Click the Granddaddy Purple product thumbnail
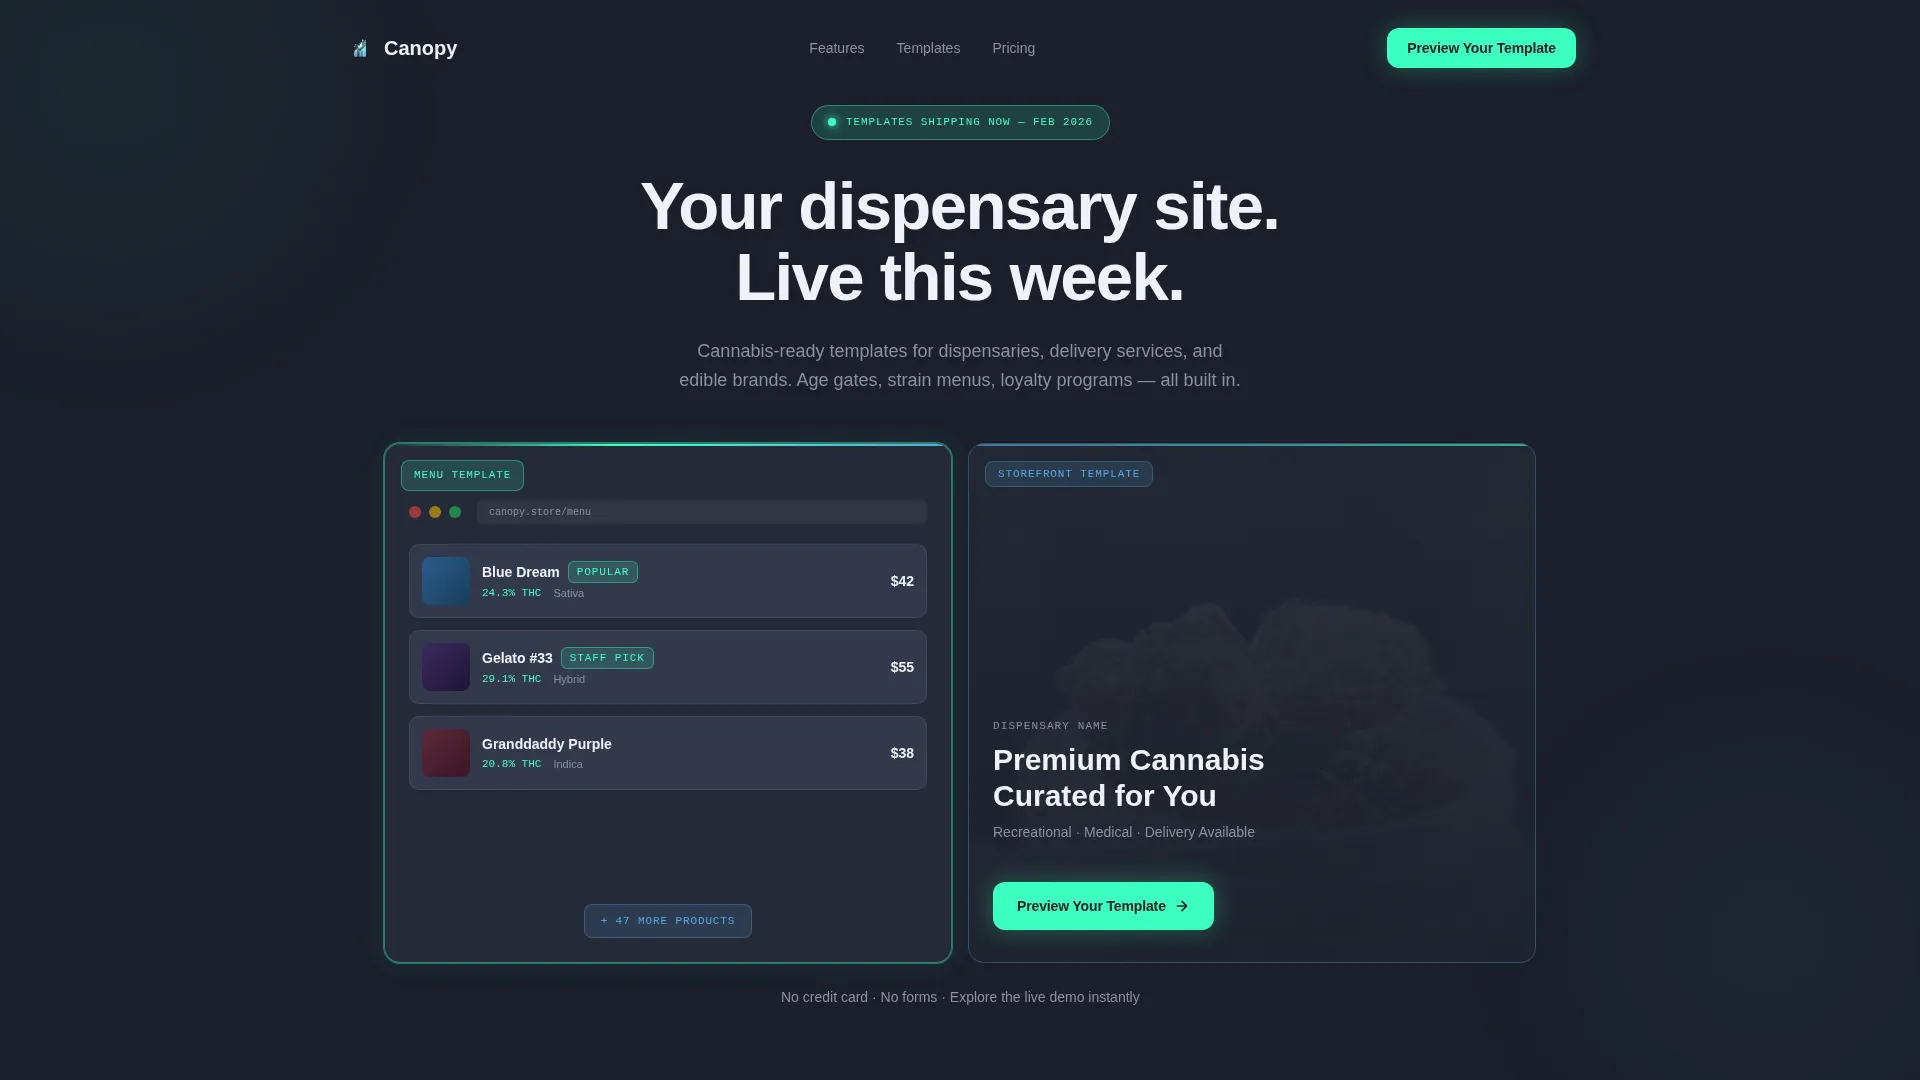Image resolution: width=1920 pixels, height=1080 pixels. (446, 753)
